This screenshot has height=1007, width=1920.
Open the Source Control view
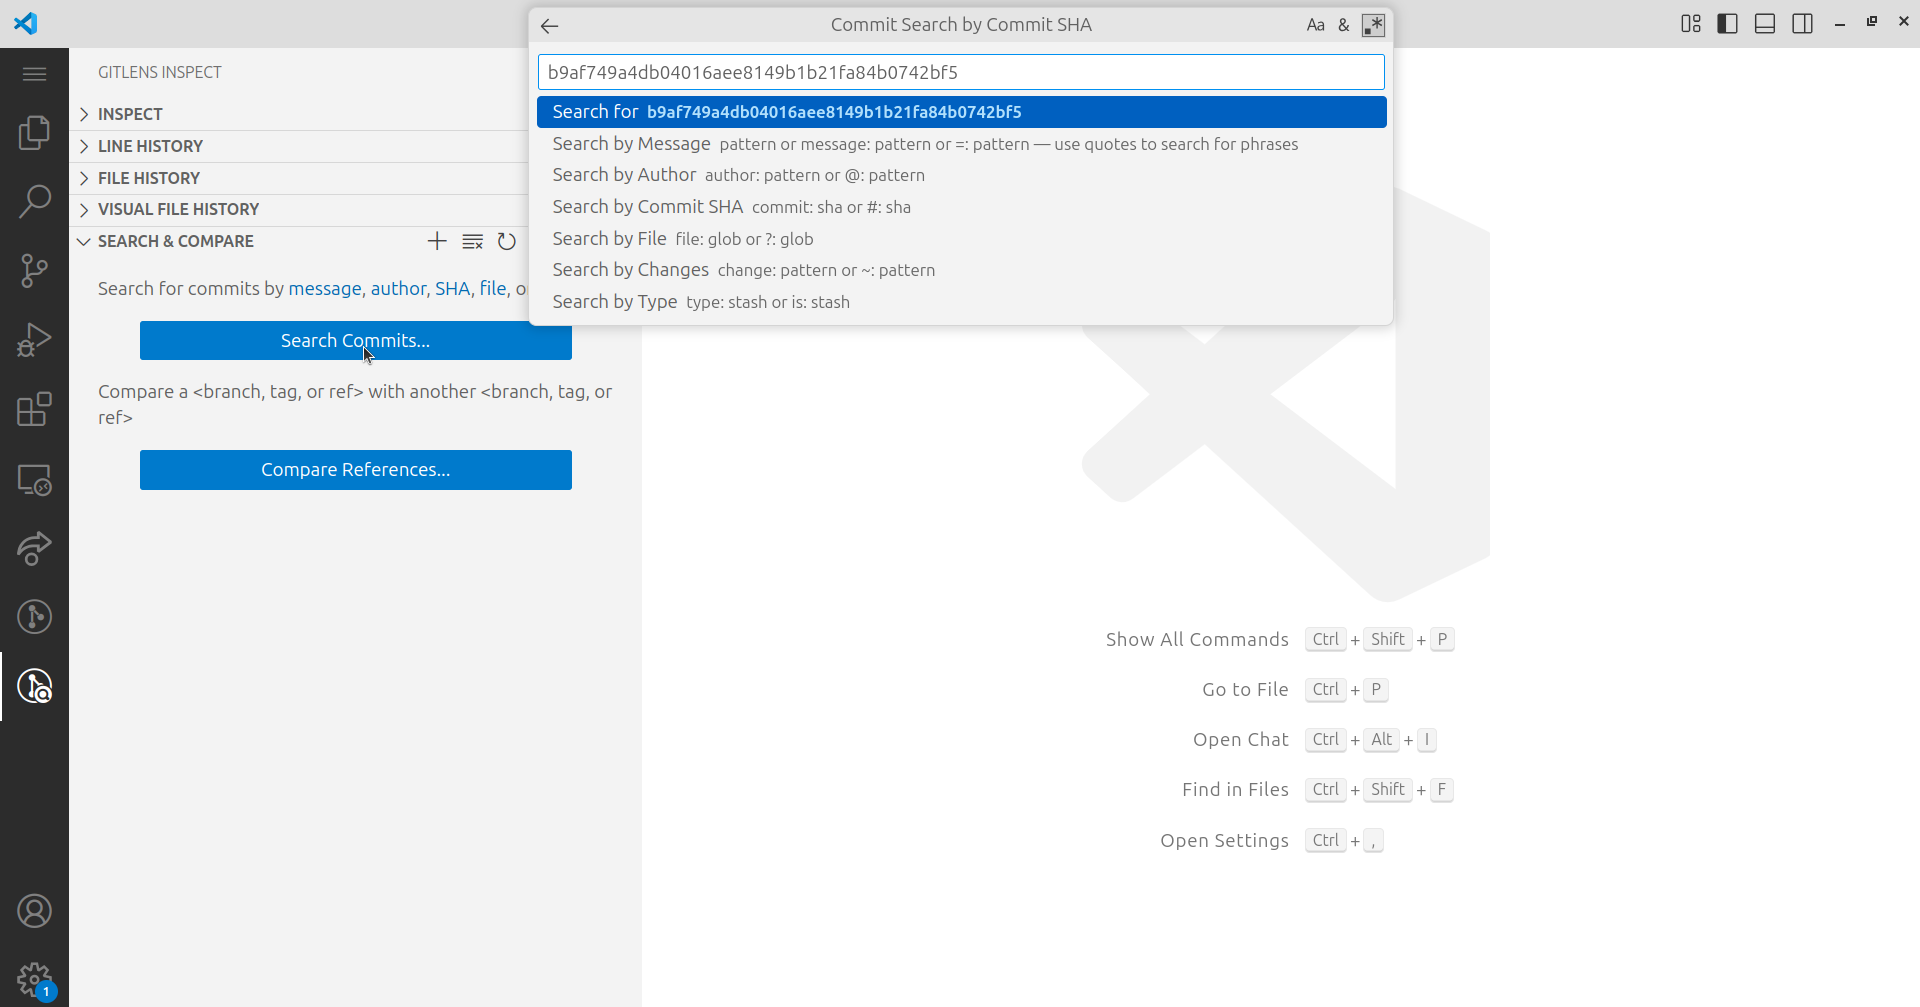click(34, 270)
